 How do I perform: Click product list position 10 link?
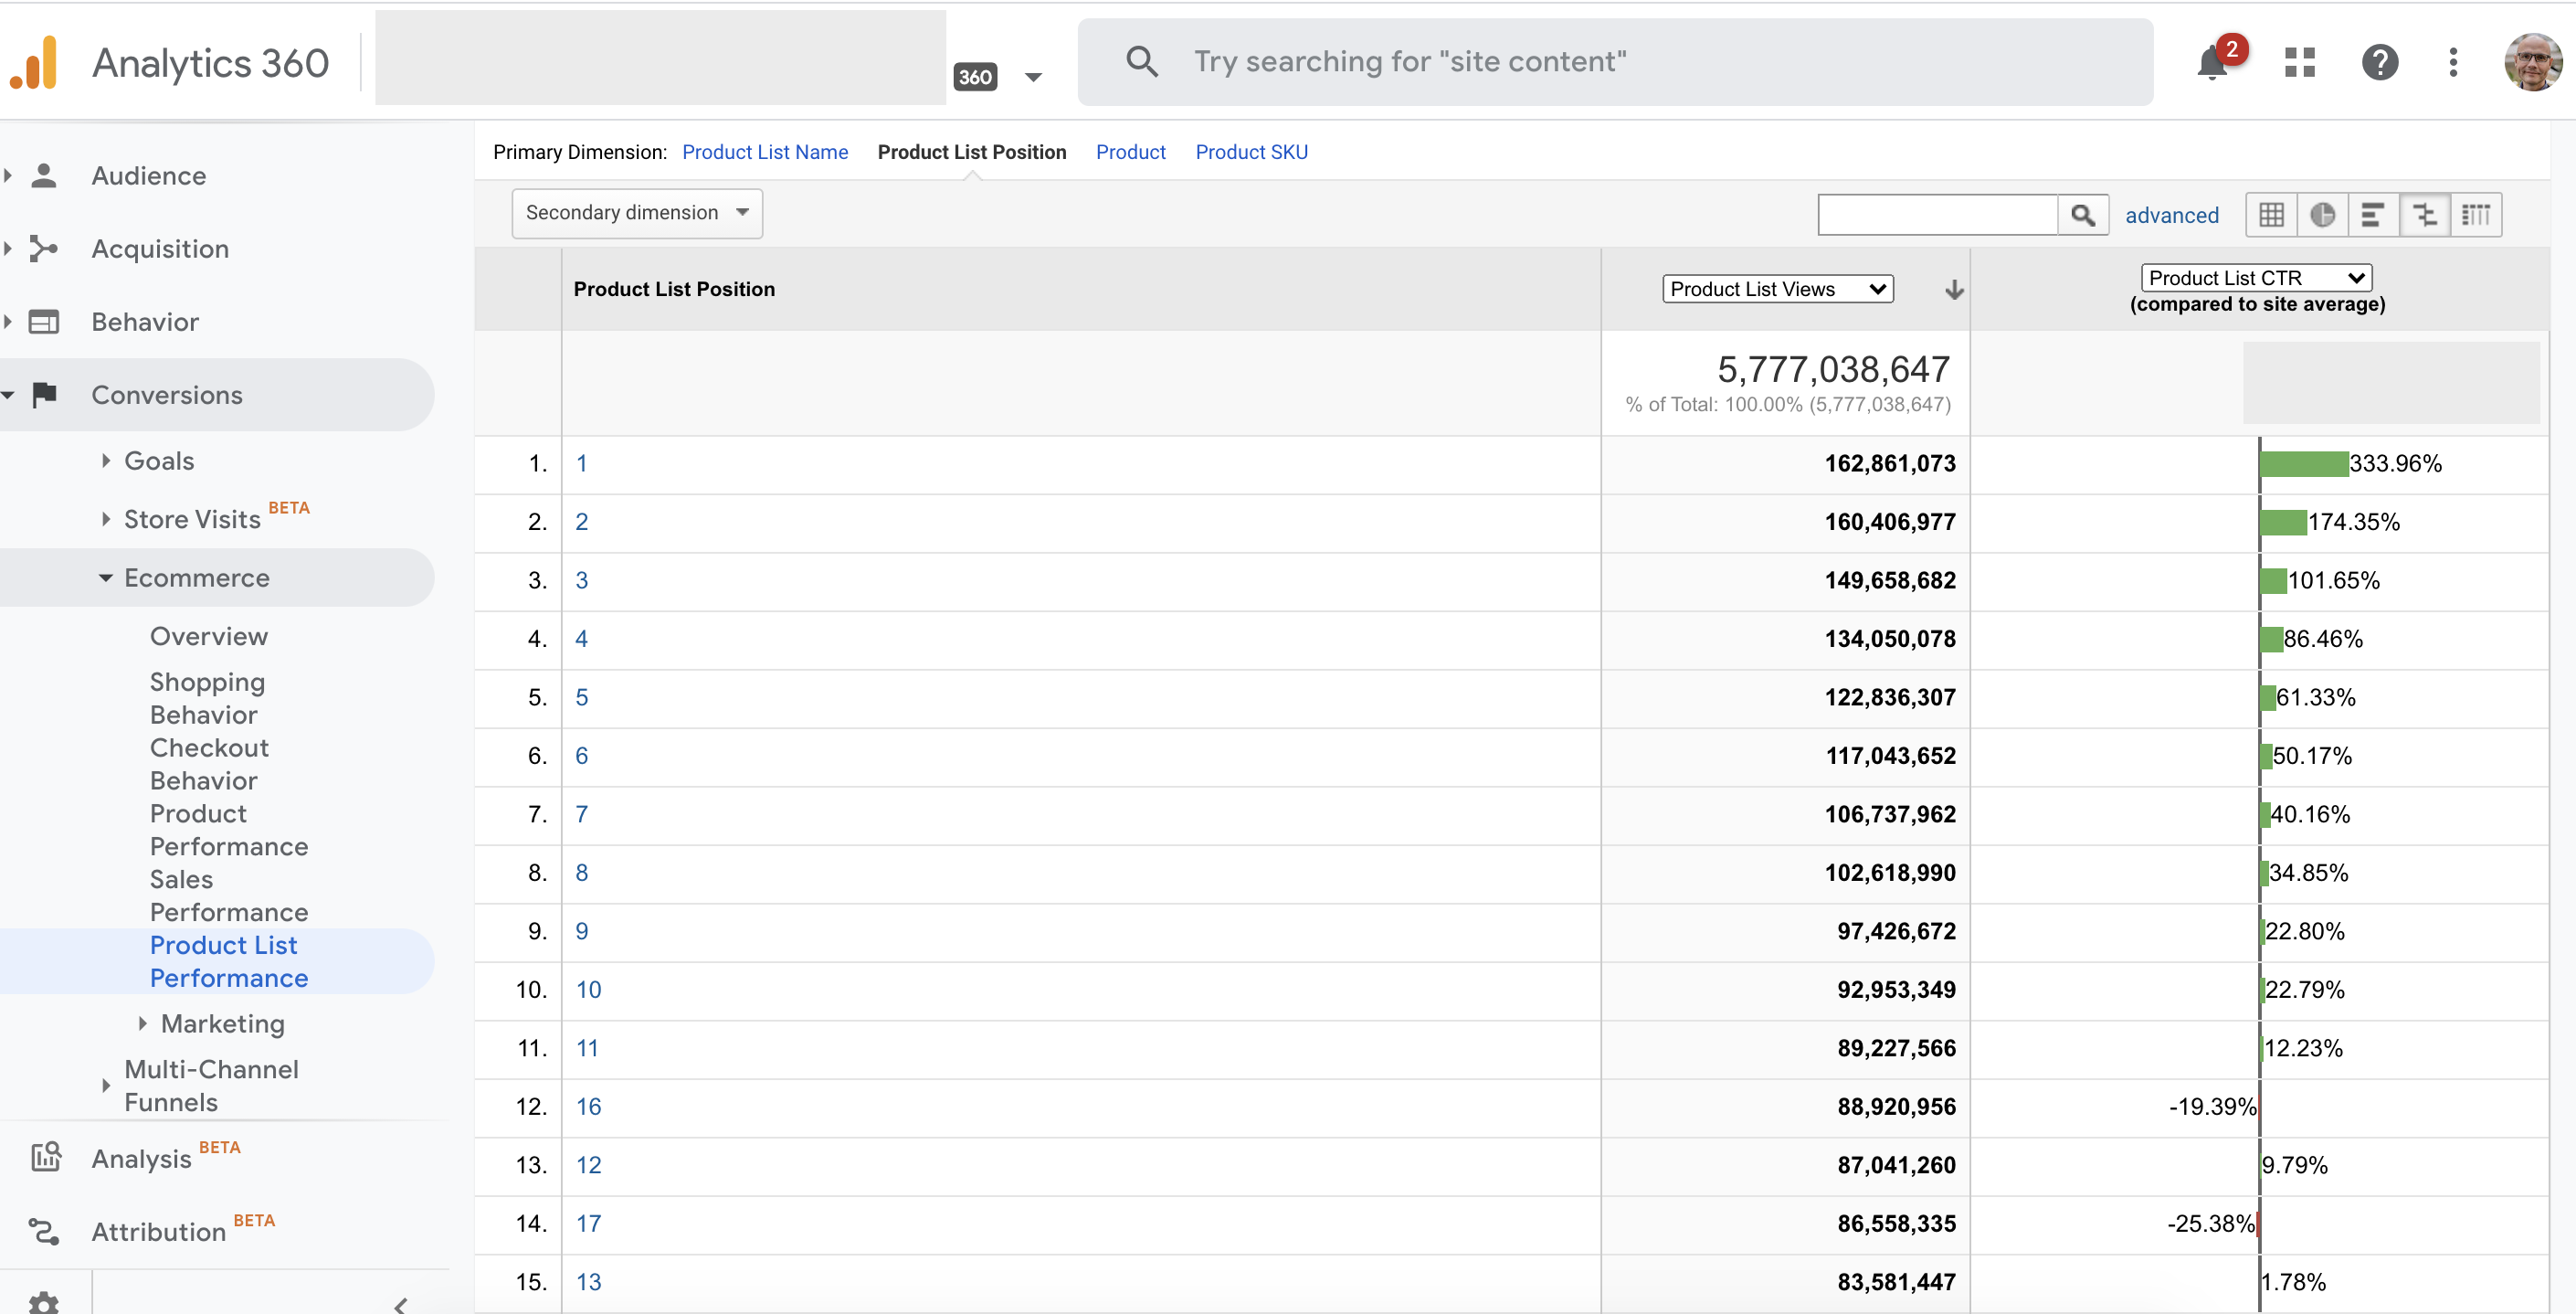(589, 990)
